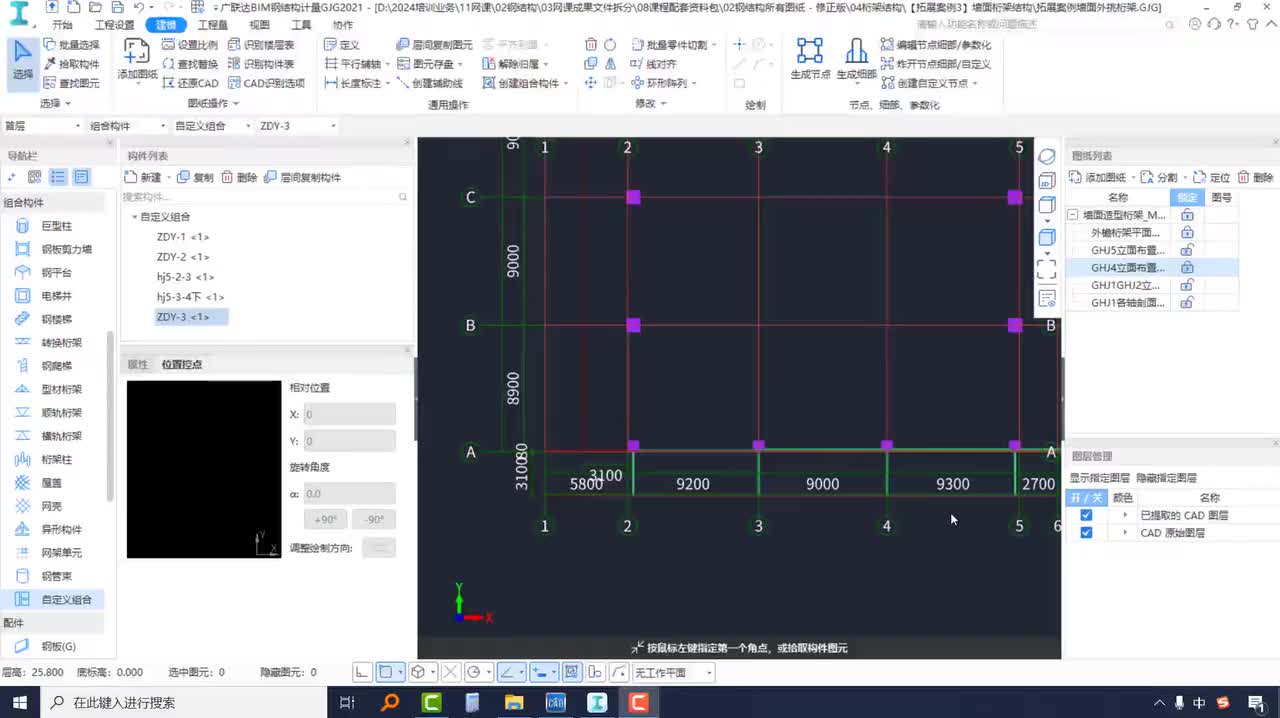Click 拾取构件 pick component tool
Viewport: 1280px width, 718px height.
coord(71,64)
